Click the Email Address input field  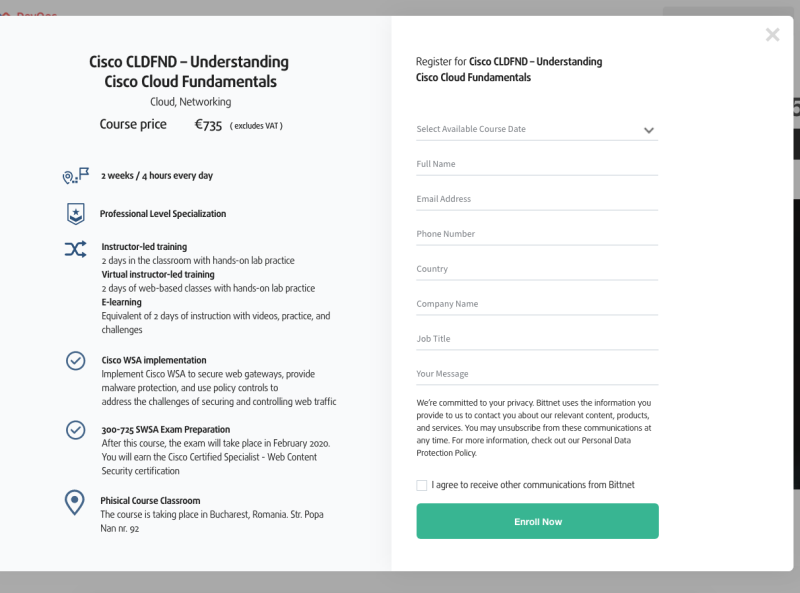tap(537, 199)
